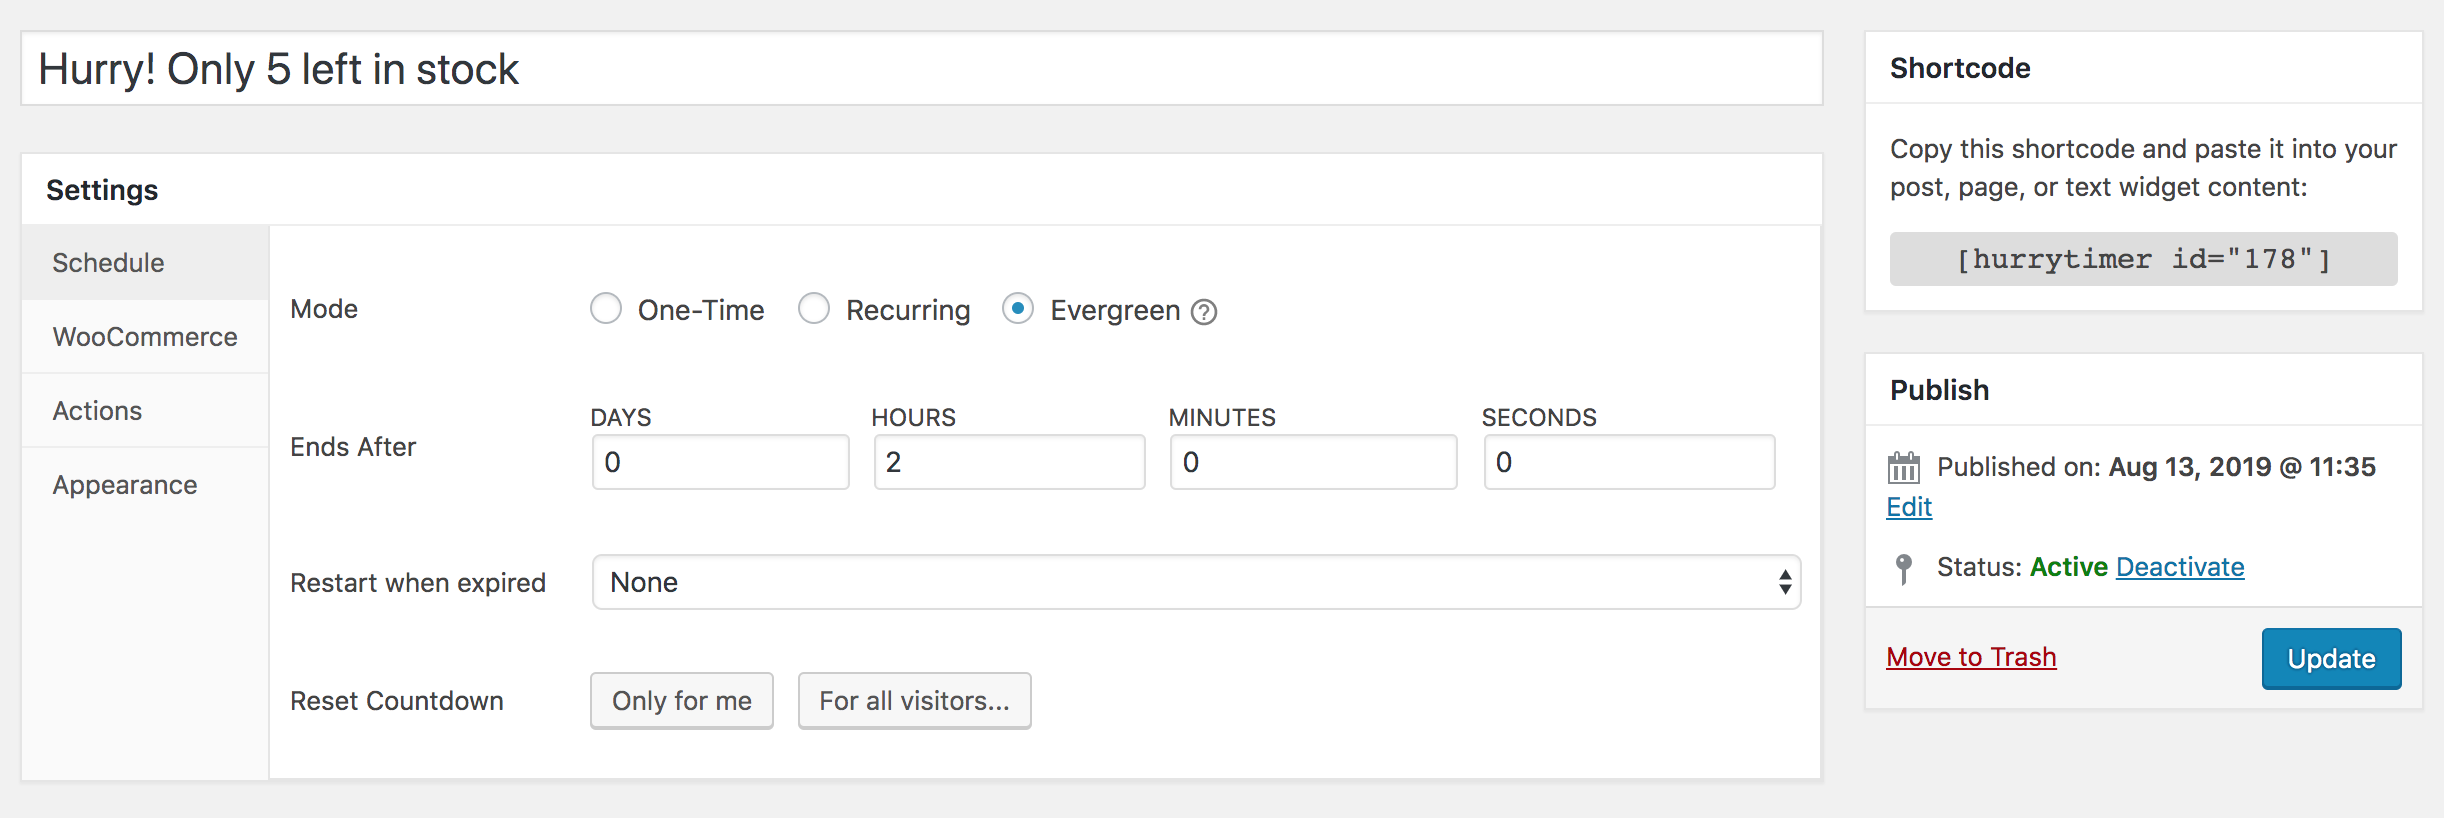Select the One-Time mode radio button
This screenshot has width=2444, height=818.
[606, 309]
